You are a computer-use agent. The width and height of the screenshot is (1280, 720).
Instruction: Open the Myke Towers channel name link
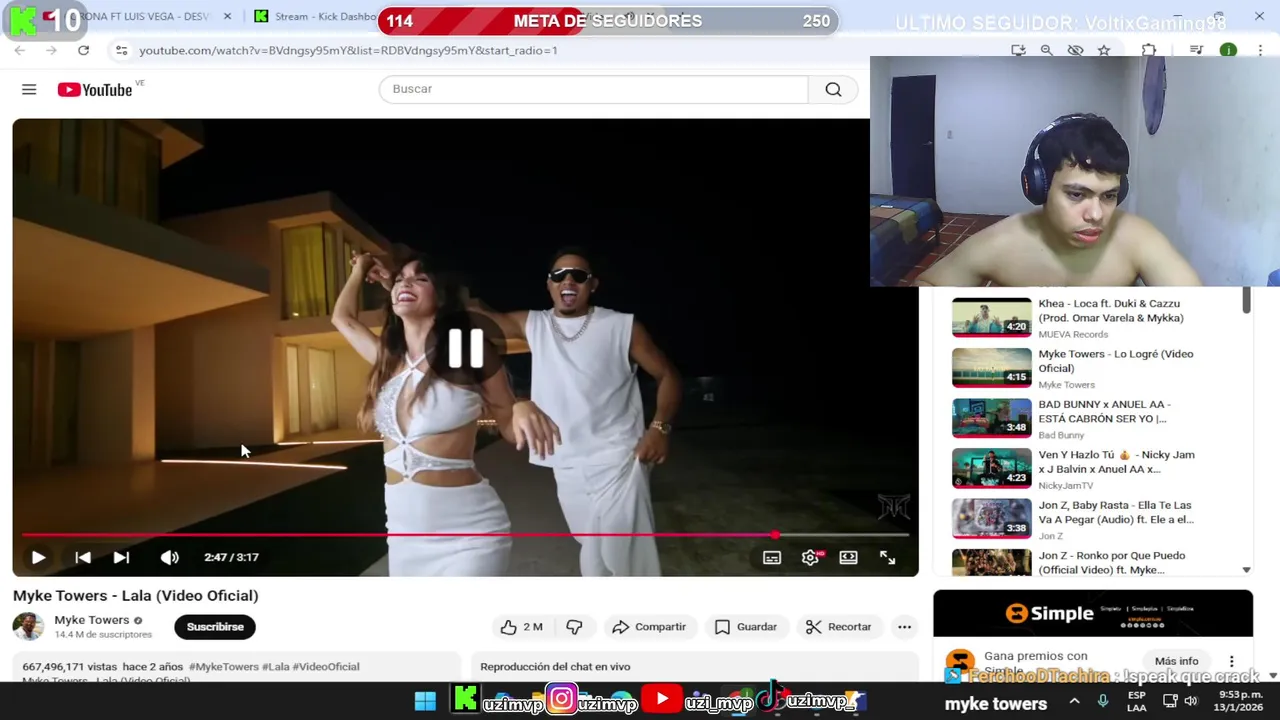pos(92,620)
